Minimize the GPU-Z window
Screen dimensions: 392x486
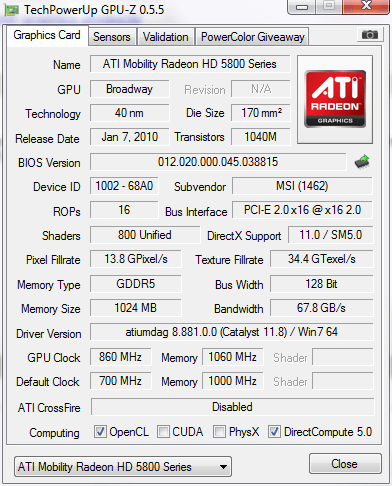coord(302,7)
